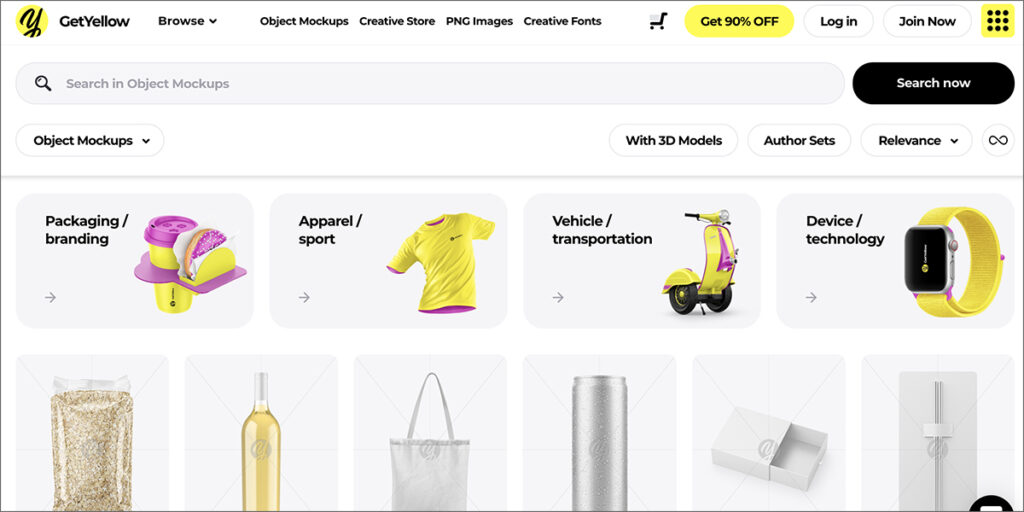
Task: Toggle the Author Sets filter
Action: click(x=799, y=140)
